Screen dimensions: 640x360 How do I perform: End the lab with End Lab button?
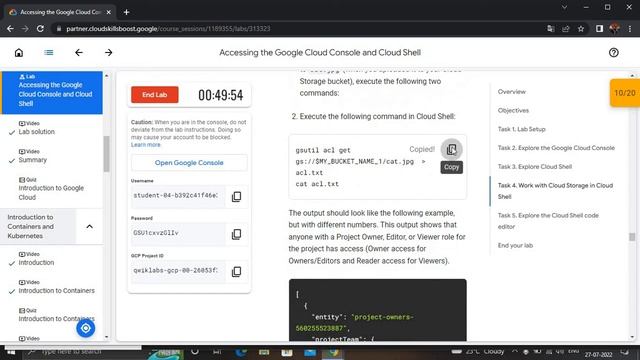(x=155, y=95)
